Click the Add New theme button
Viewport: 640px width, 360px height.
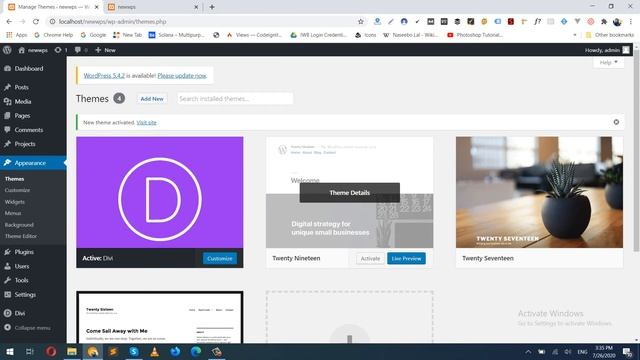pyautogui.click(x=152, y=99)
